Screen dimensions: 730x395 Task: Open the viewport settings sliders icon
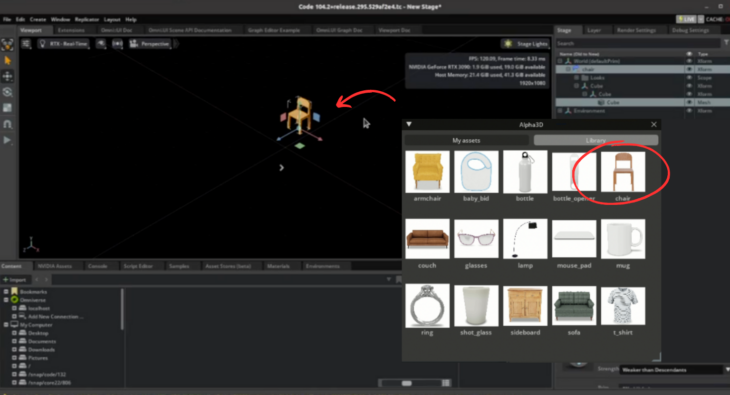pos(26,44)
